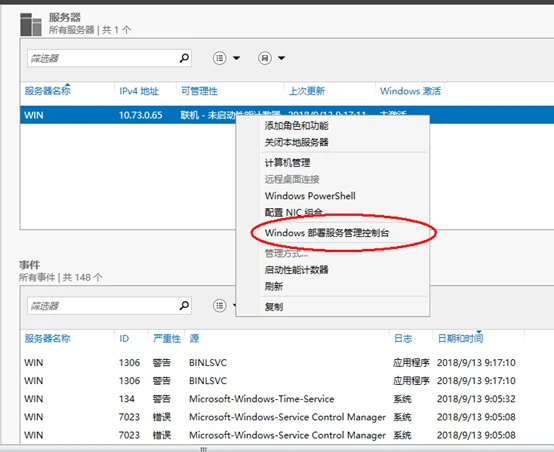Choose 关闭本地服务器 in context menu
The image size is (554, 452).
click(297, 142)
